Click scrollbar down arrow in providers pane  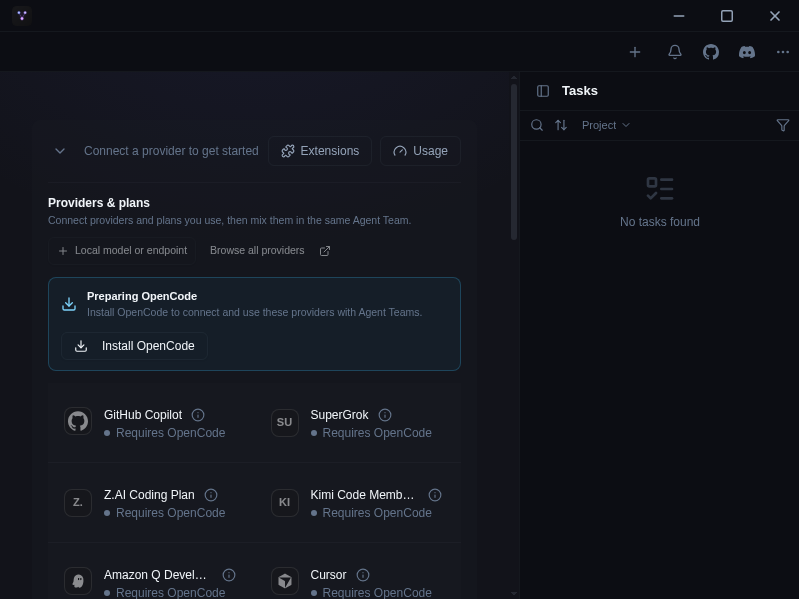[514, 593]
